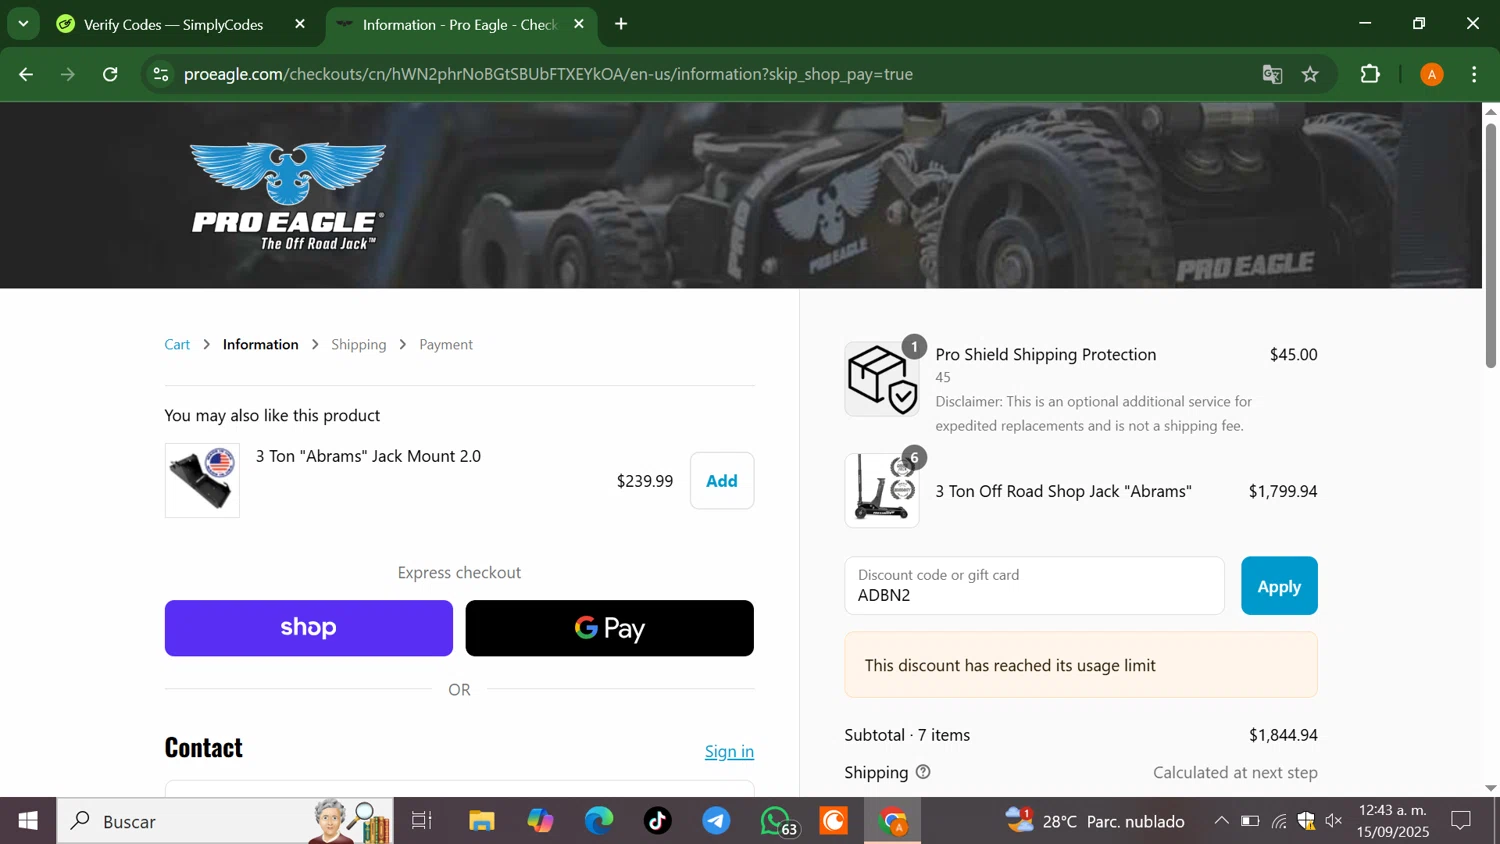This screenshot has width=1500, height=844.
Task: Select the Information breadcrumb step
Action: point(260,344)
